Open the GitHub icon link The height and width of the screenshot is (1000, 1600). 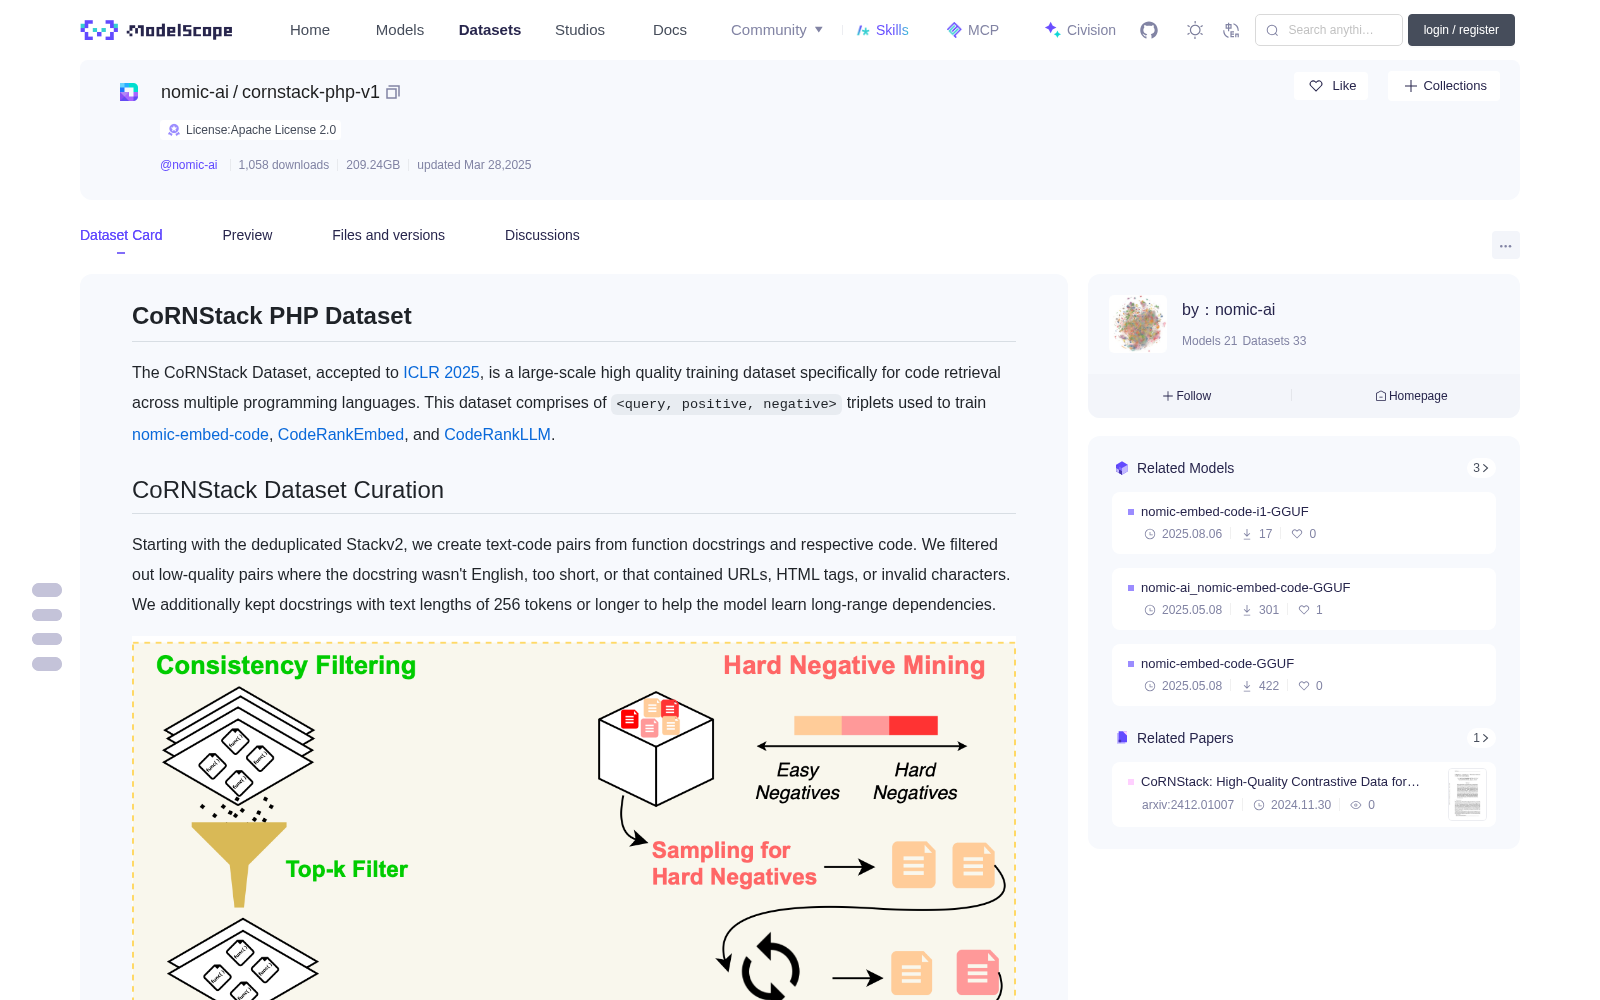coord(1149,30)
